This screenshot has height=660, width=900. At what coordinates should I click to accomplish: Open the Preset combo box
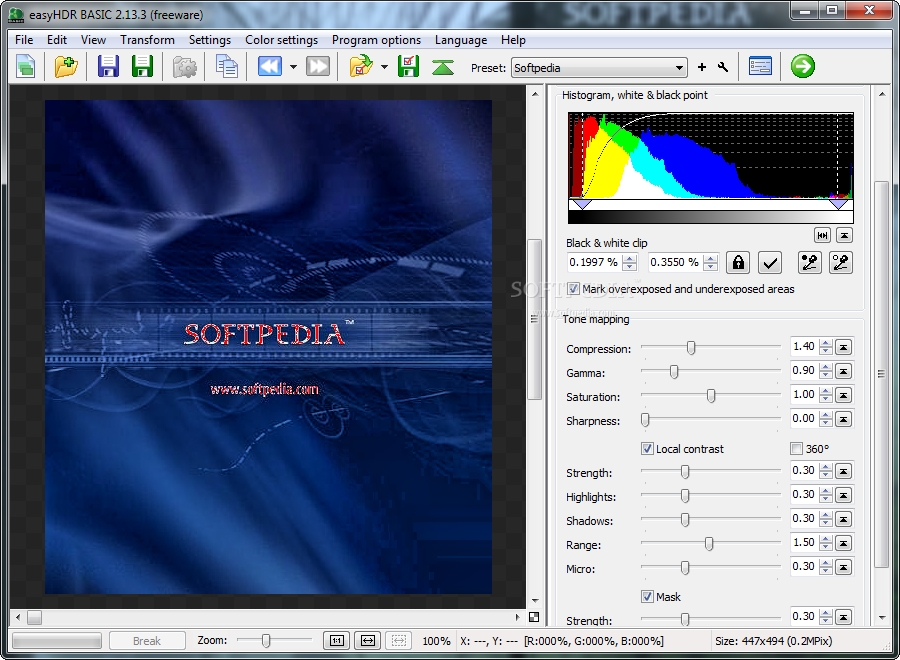click(599, 68)
